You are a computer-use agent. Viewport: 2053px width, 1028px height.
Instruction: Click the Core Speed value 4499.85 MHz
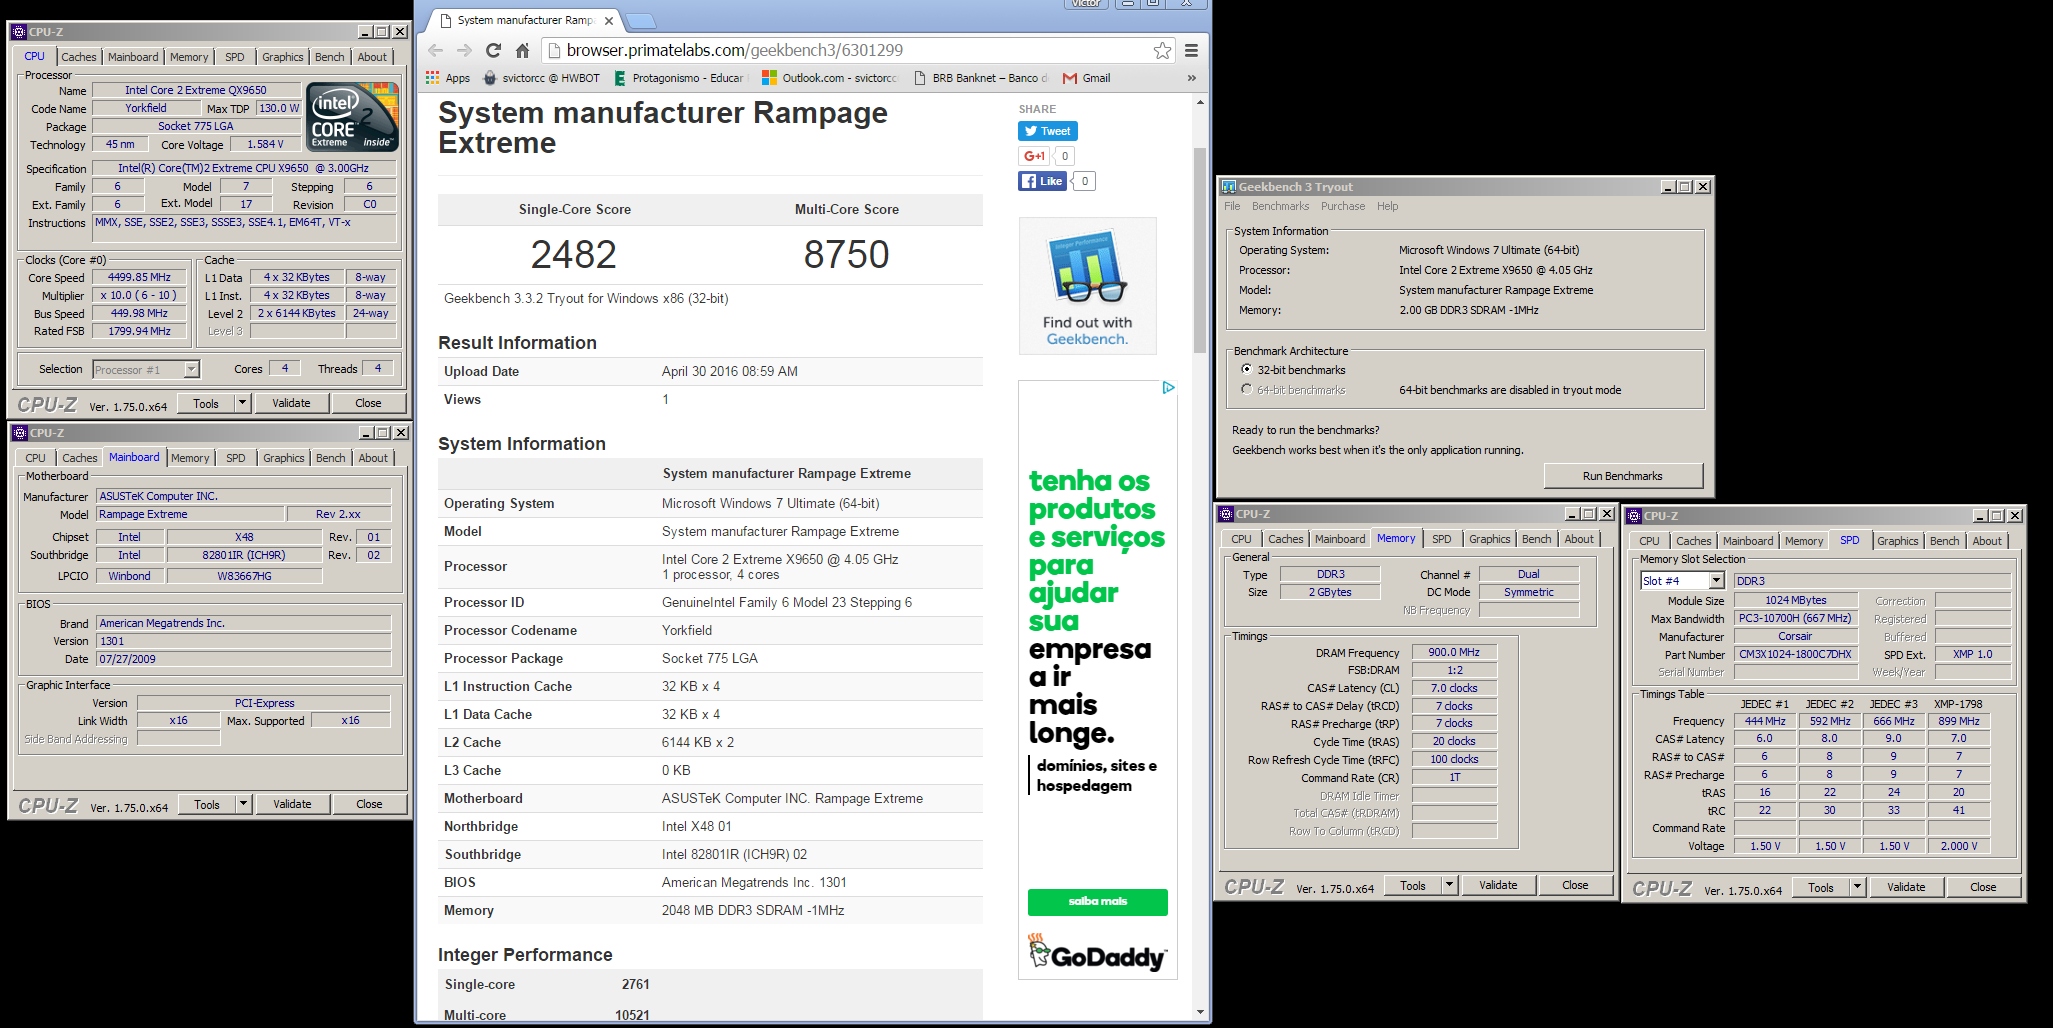139,277
